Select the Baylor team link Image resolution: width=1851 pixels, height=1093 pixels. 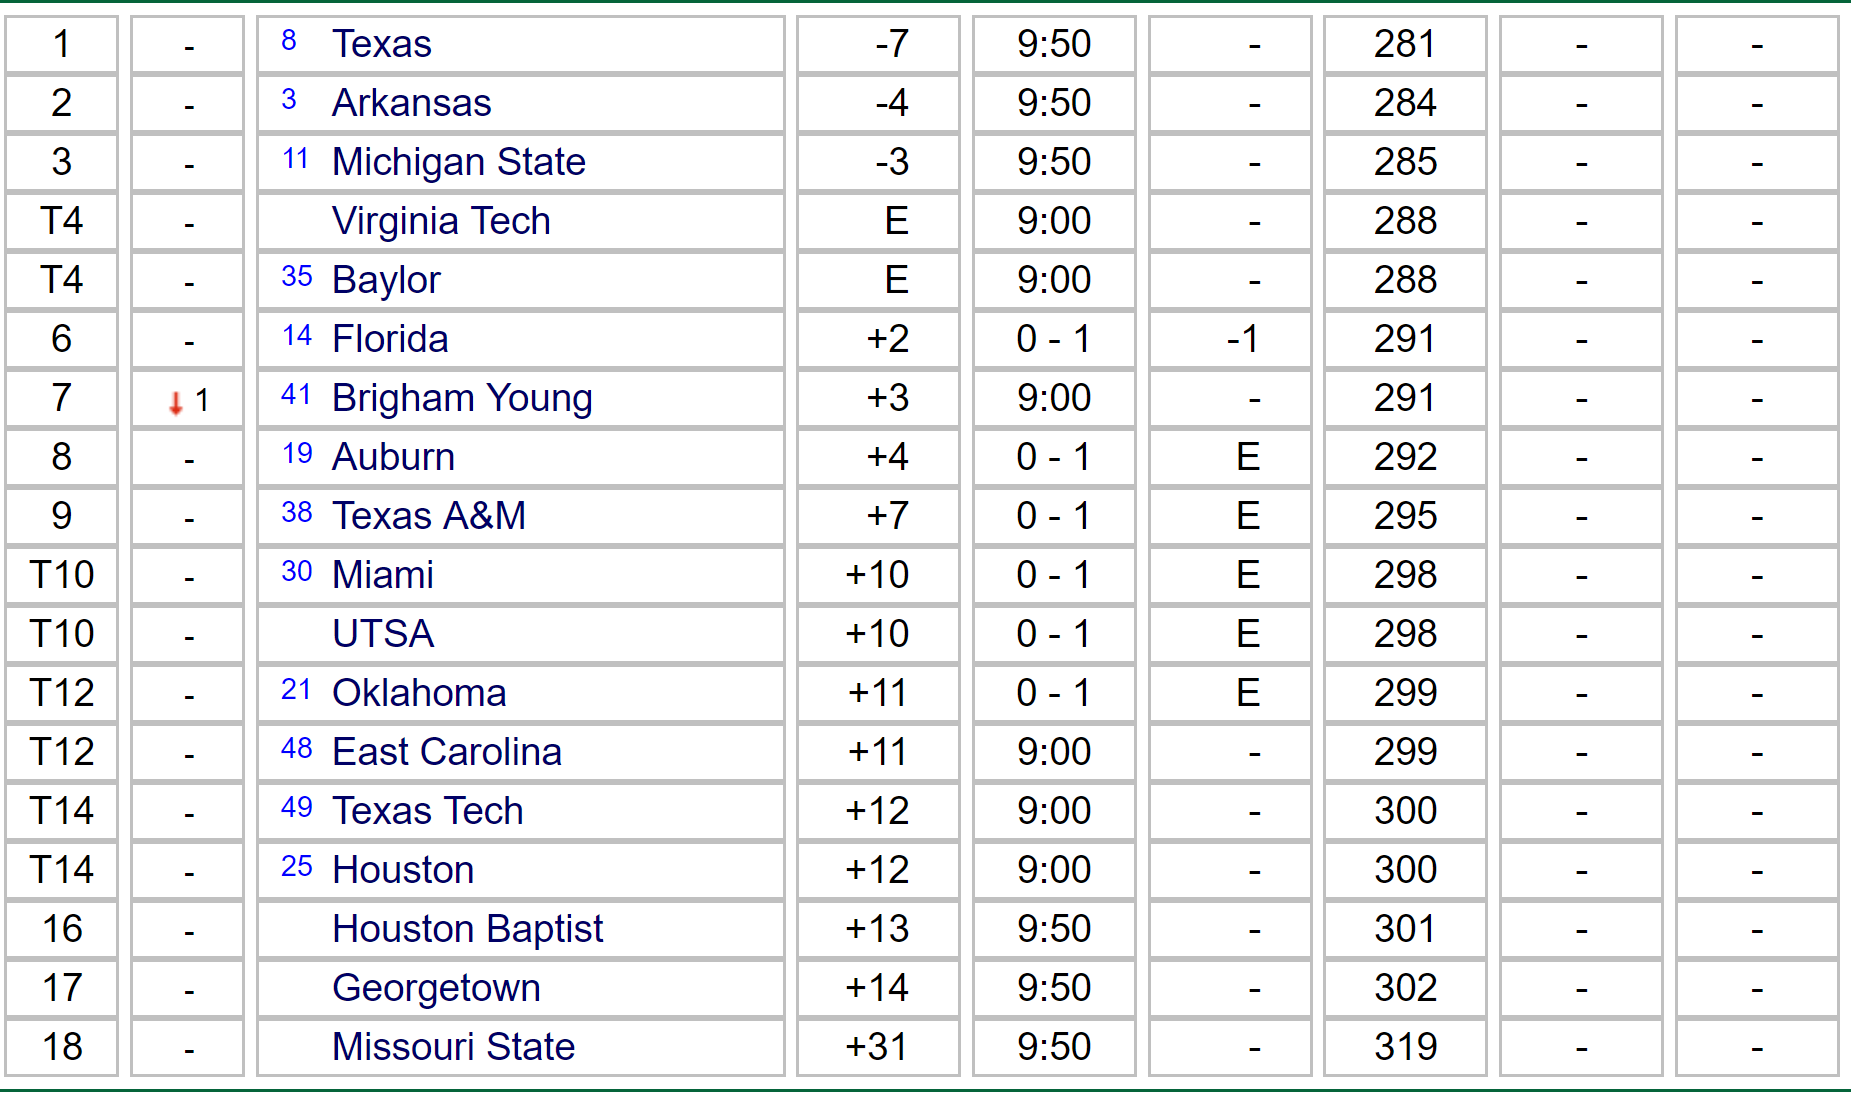(386, 280)
